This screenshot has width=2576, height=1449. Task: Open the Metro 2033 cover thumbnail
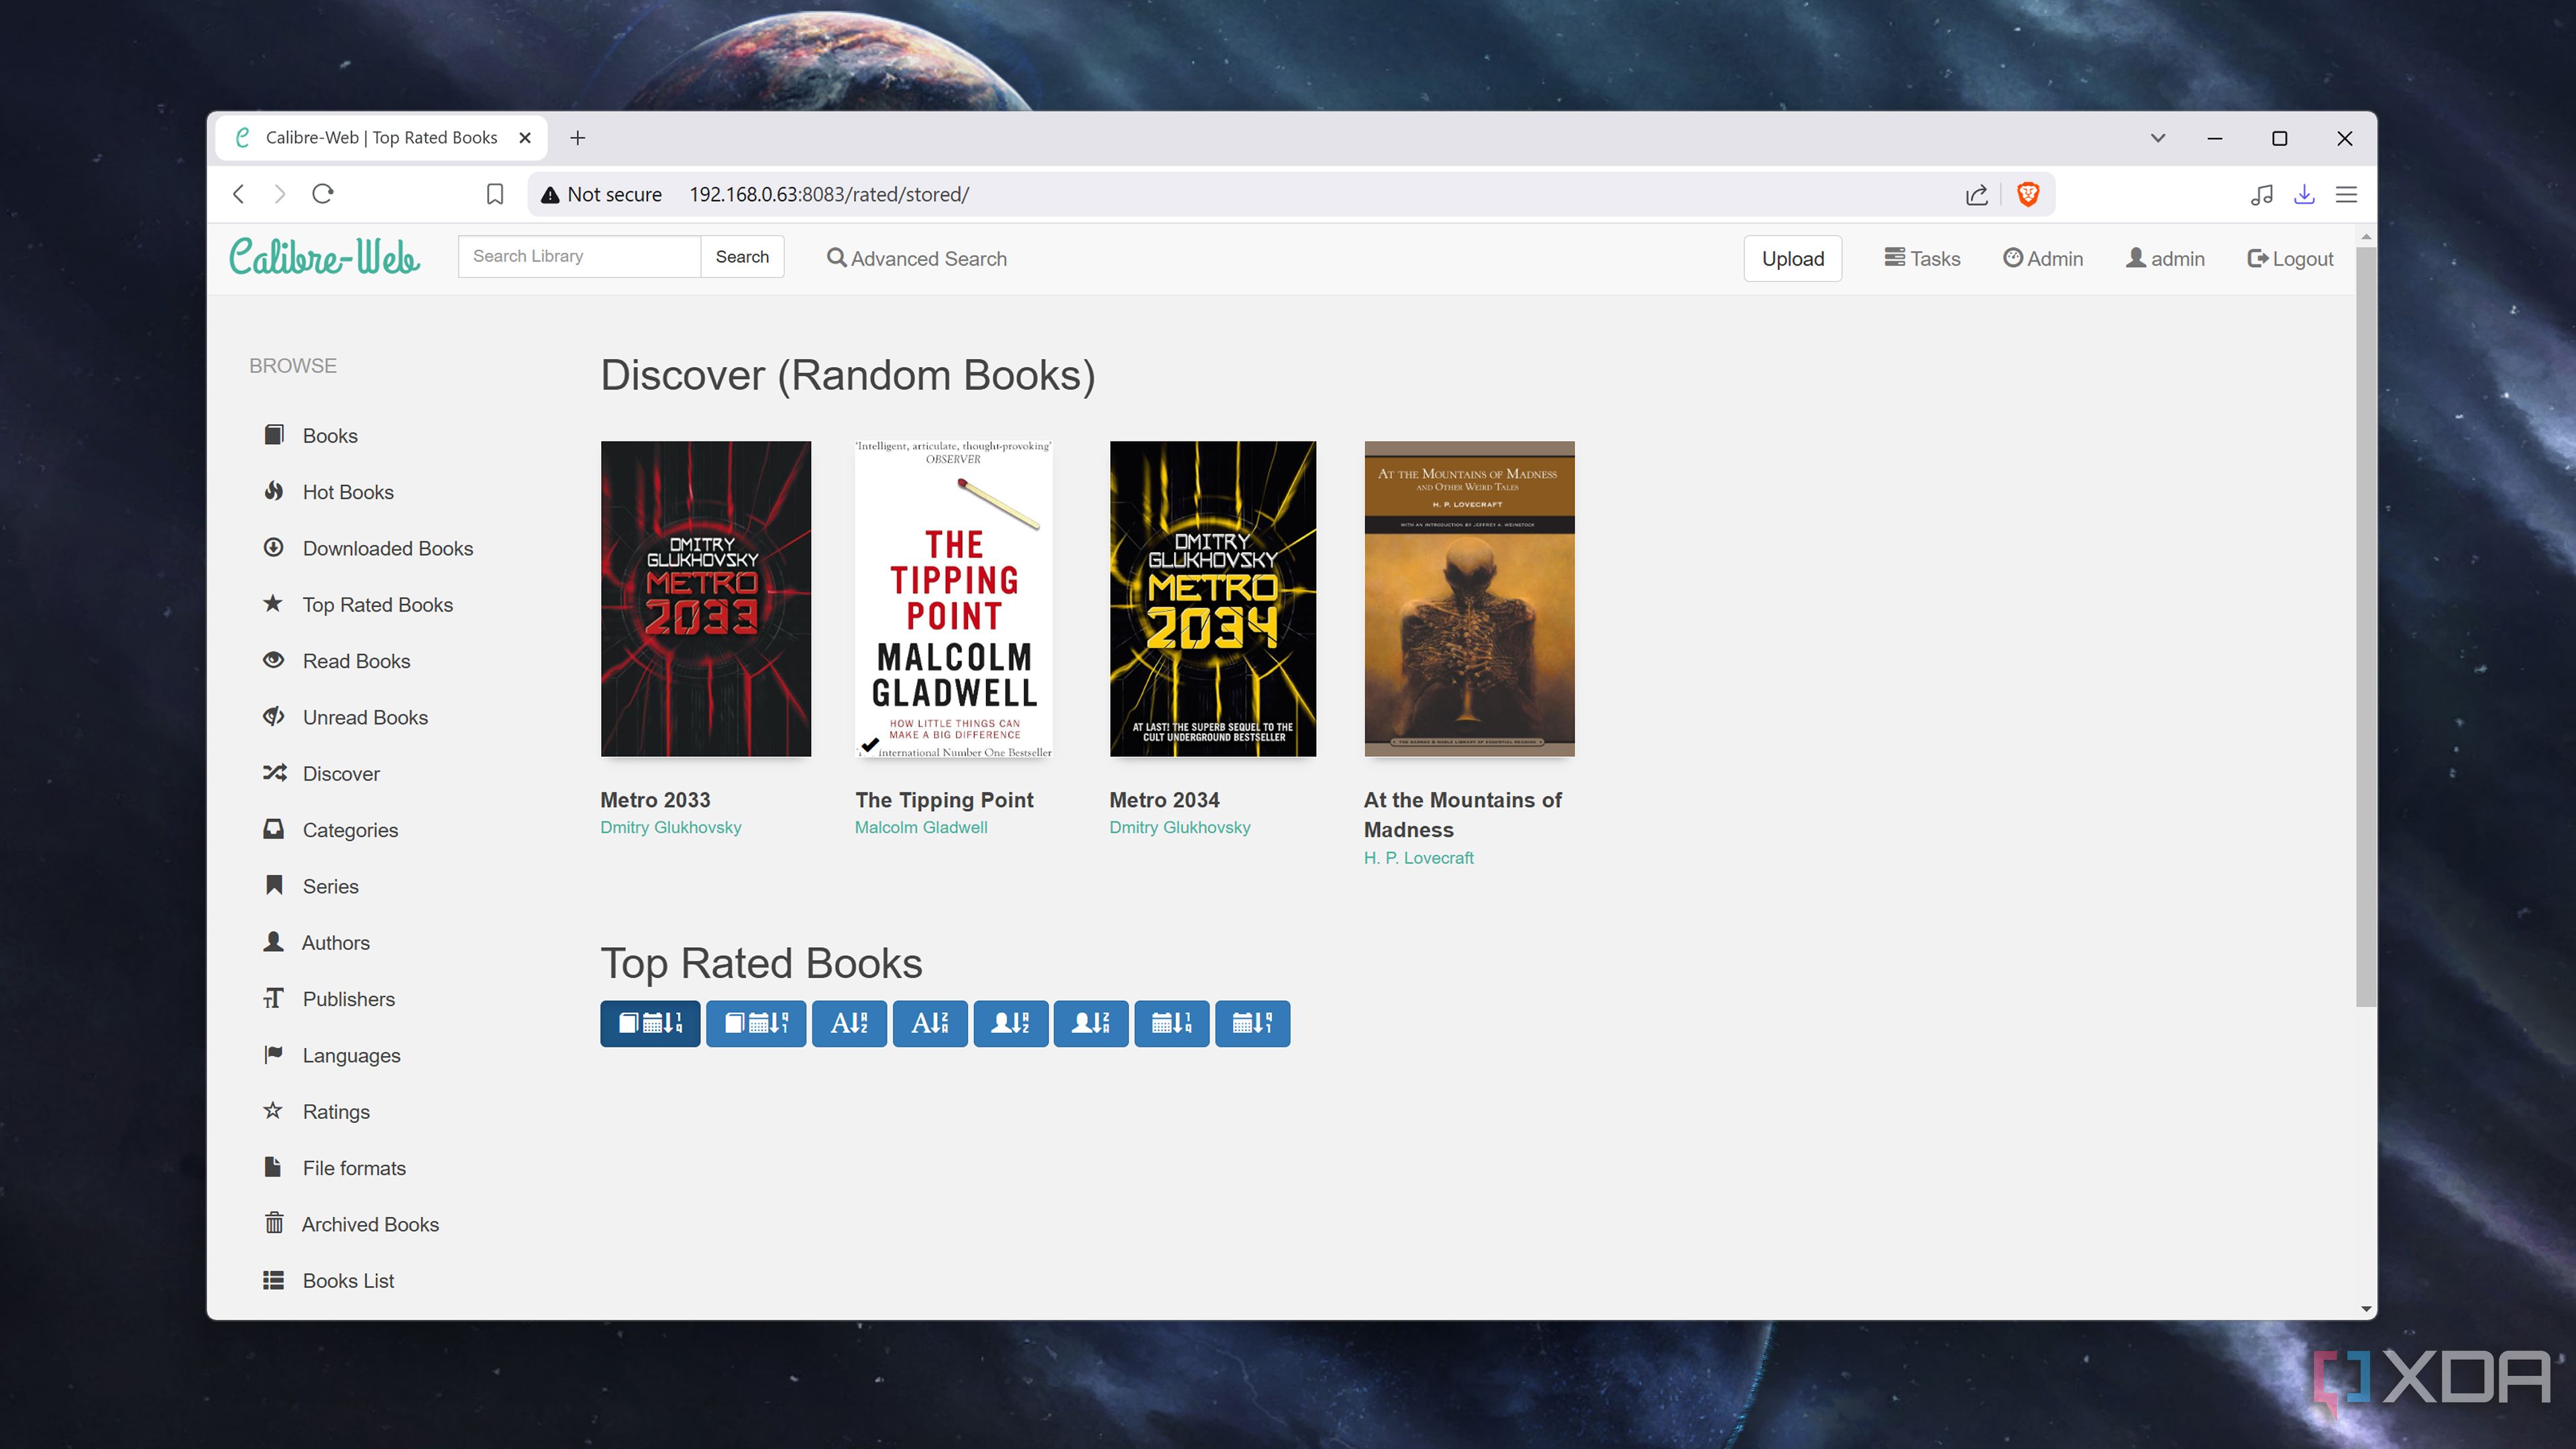(706, 599)
